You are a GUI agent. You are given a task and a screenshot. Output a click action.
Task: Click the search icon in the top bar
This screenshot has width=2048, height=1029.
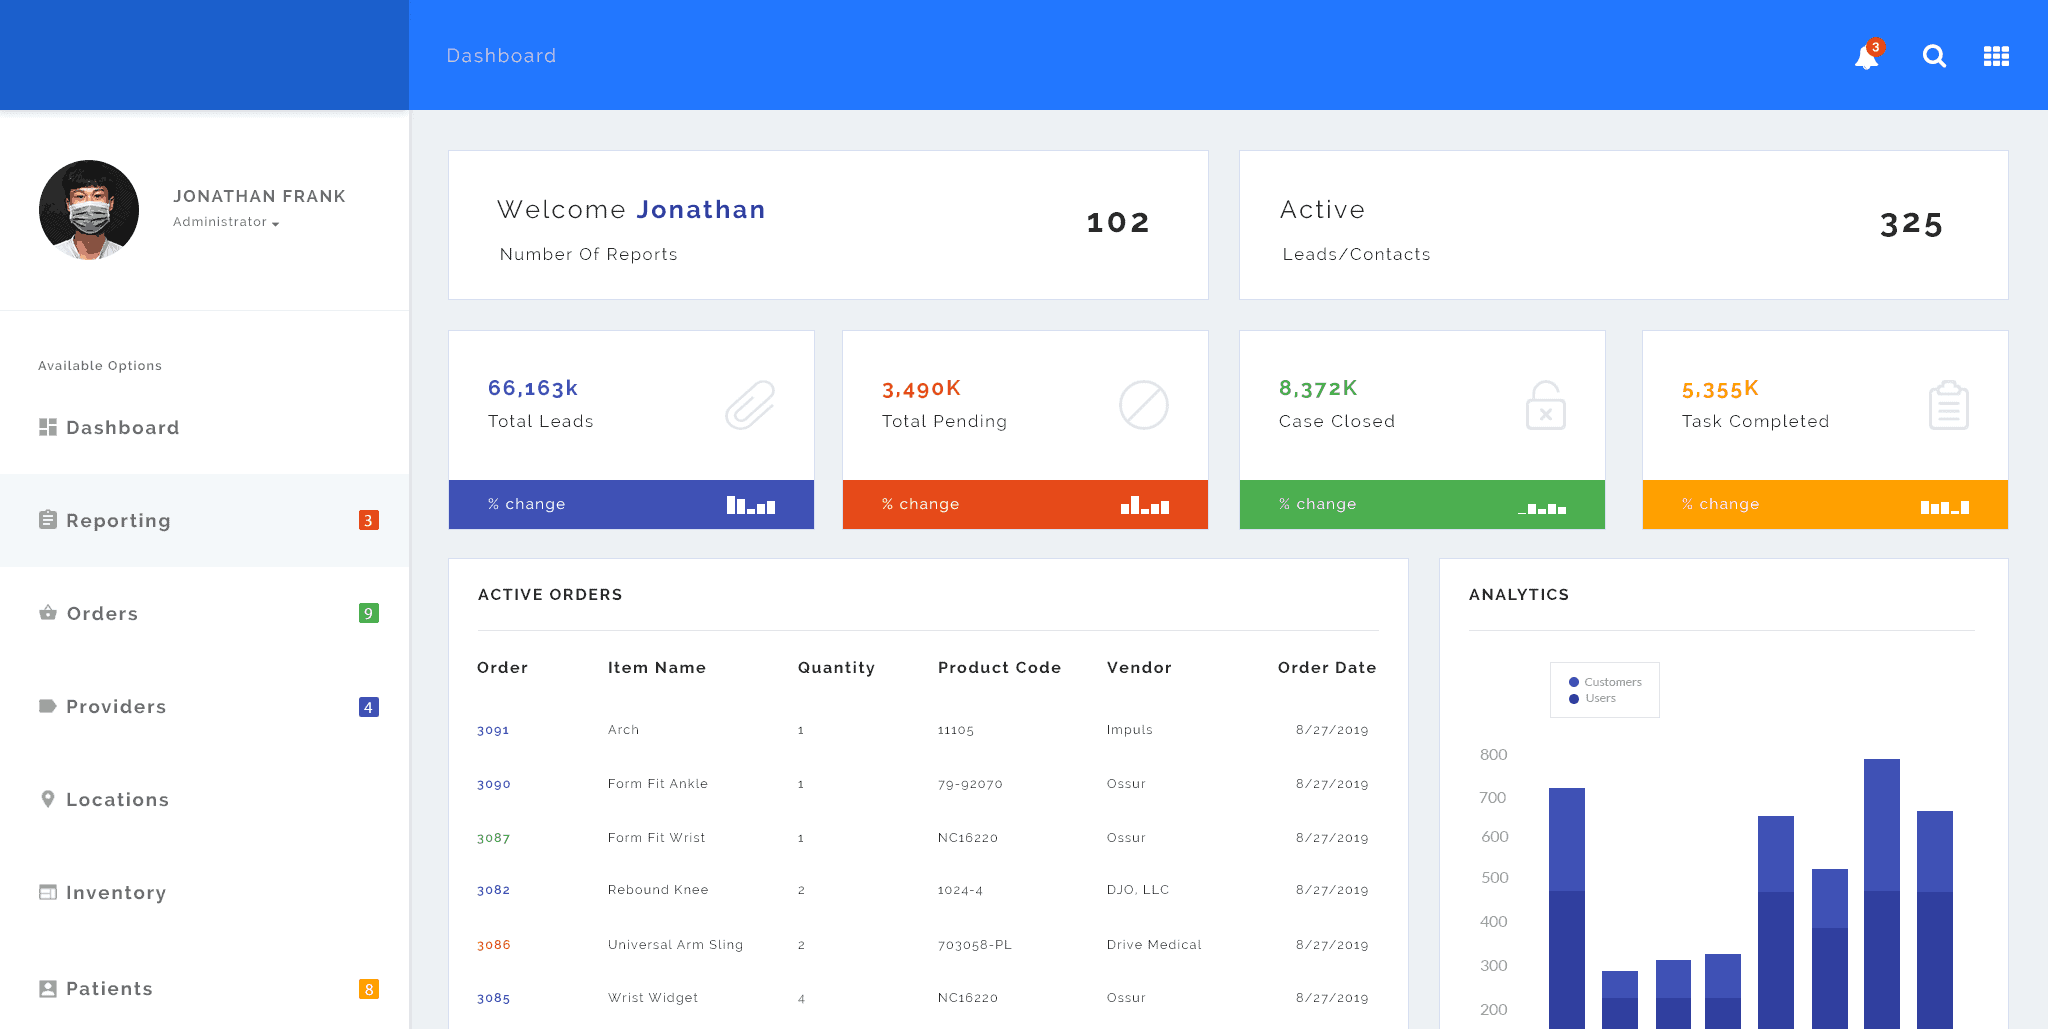(x=1935, y=56)
